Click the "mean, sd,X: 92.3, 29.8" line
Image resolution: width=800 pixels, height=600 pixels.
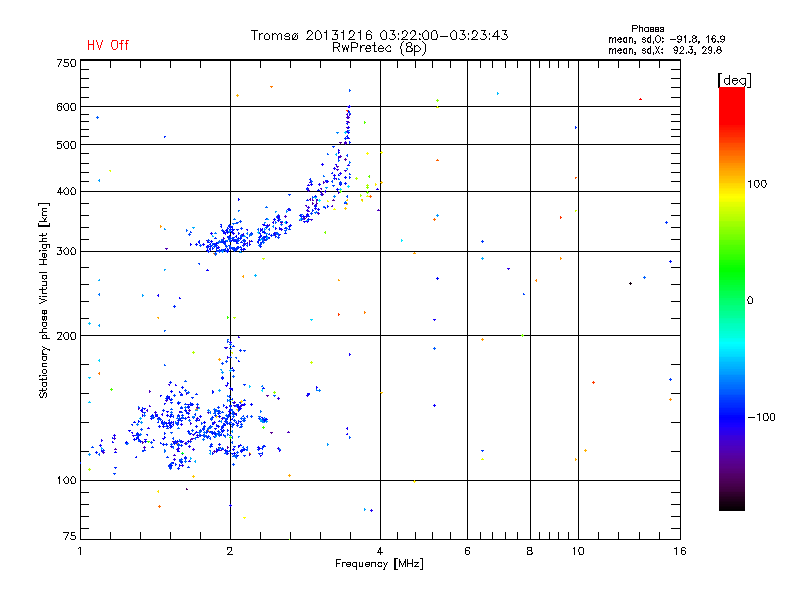(x=665, y=50)
